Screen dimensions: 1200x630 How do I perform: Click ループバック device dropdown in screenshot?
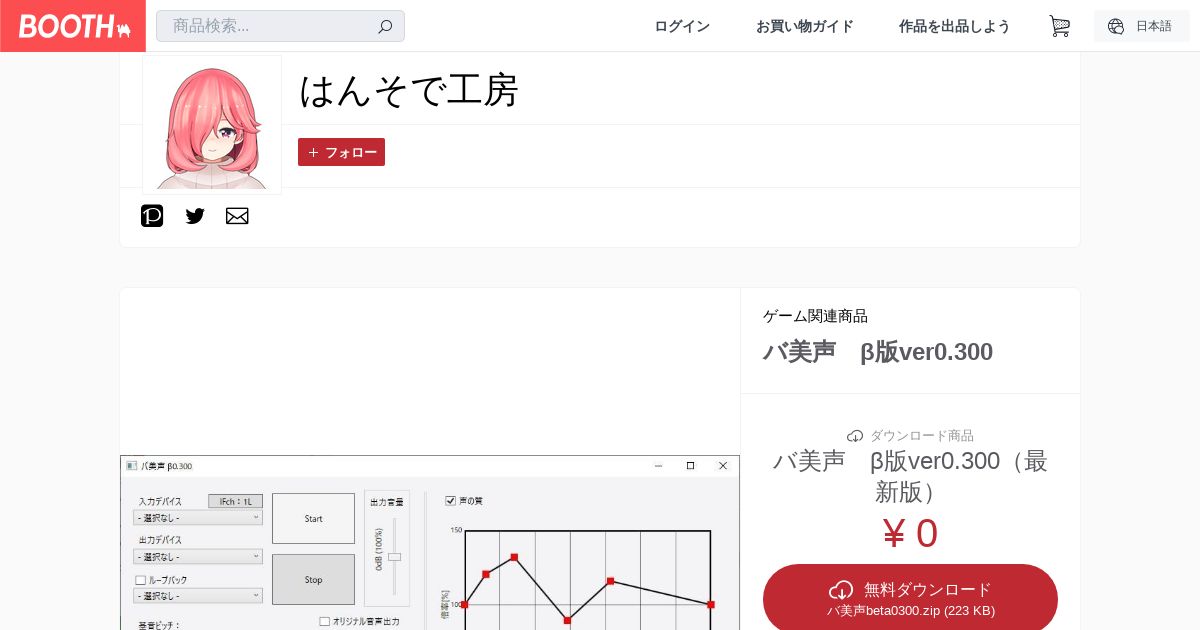tap(198, 596)
